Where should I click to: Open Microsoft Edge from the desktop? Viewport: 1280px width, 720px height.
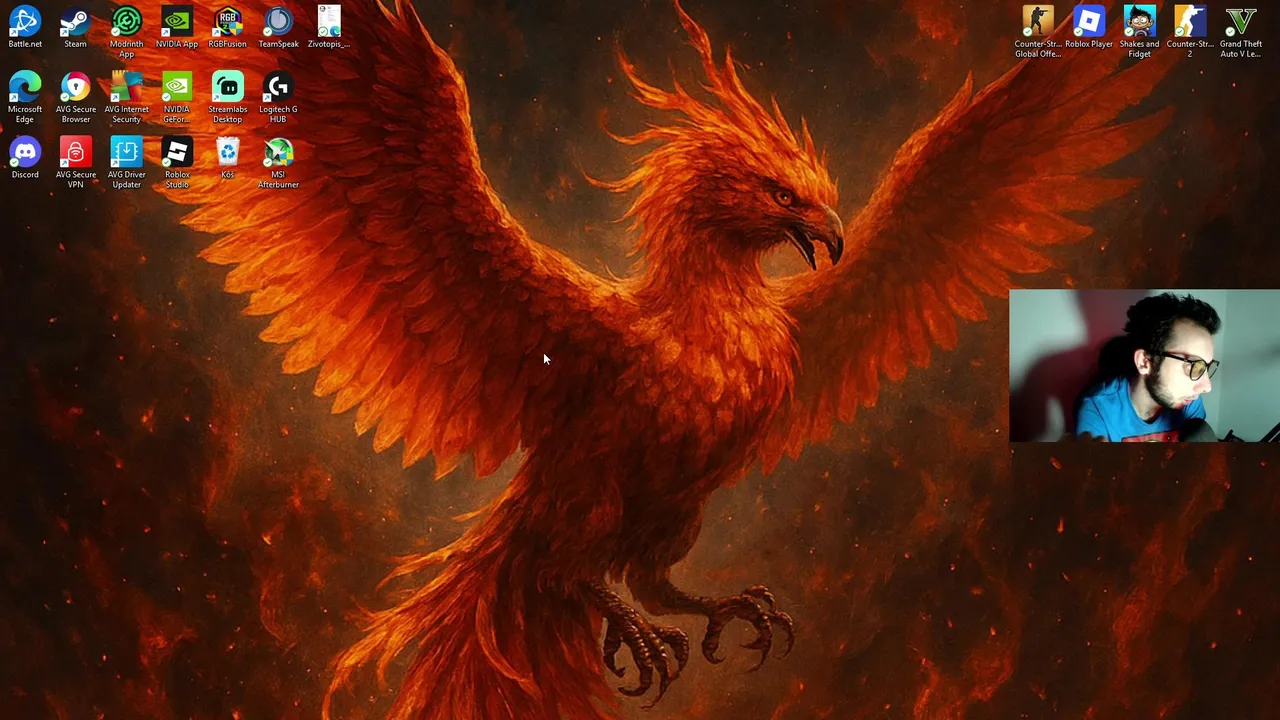click(x=25, y=97)
